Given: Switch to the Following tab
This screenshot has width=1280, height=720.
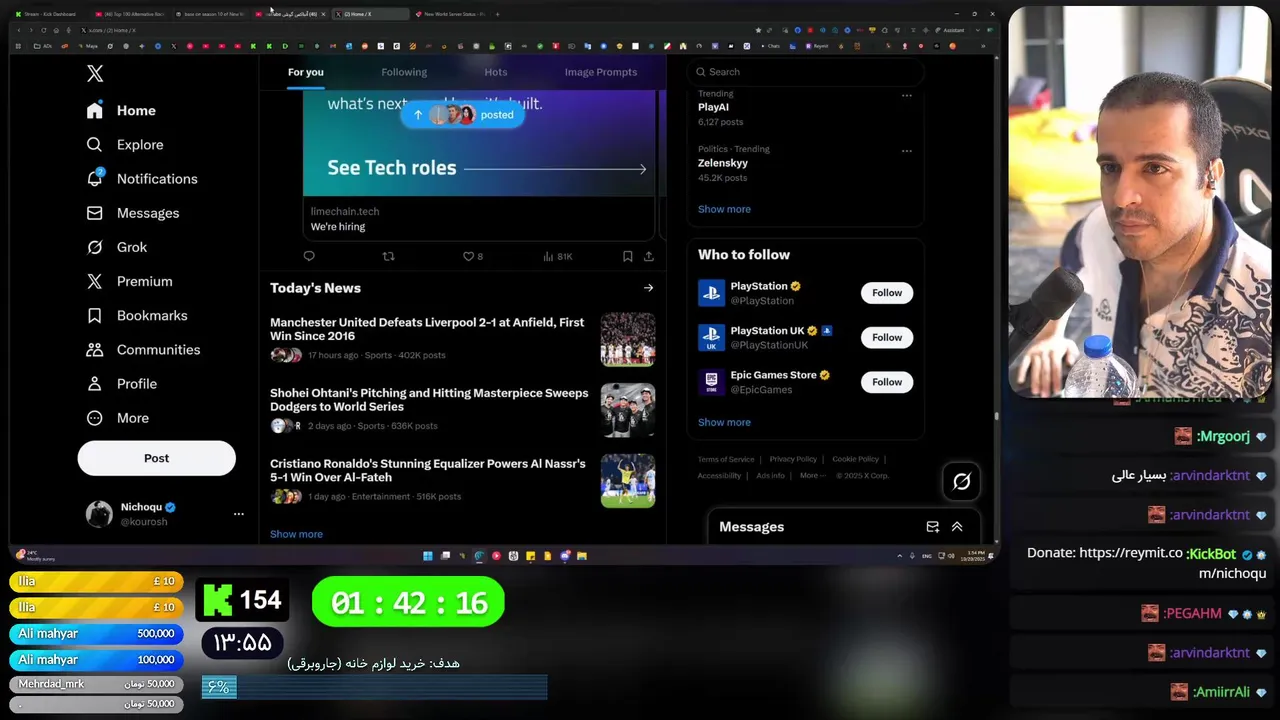Looking at the screenshot, I should point(404,72).
